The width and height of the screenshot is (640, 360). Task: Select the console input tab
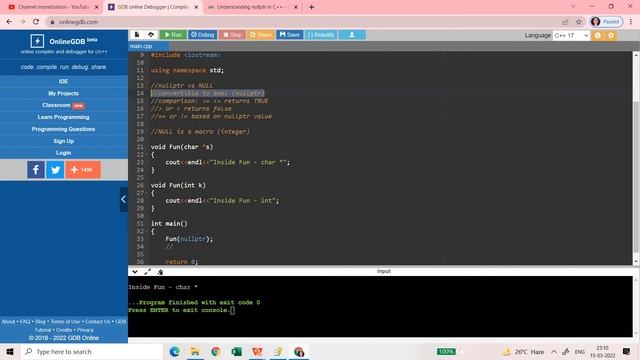(384, 271)
